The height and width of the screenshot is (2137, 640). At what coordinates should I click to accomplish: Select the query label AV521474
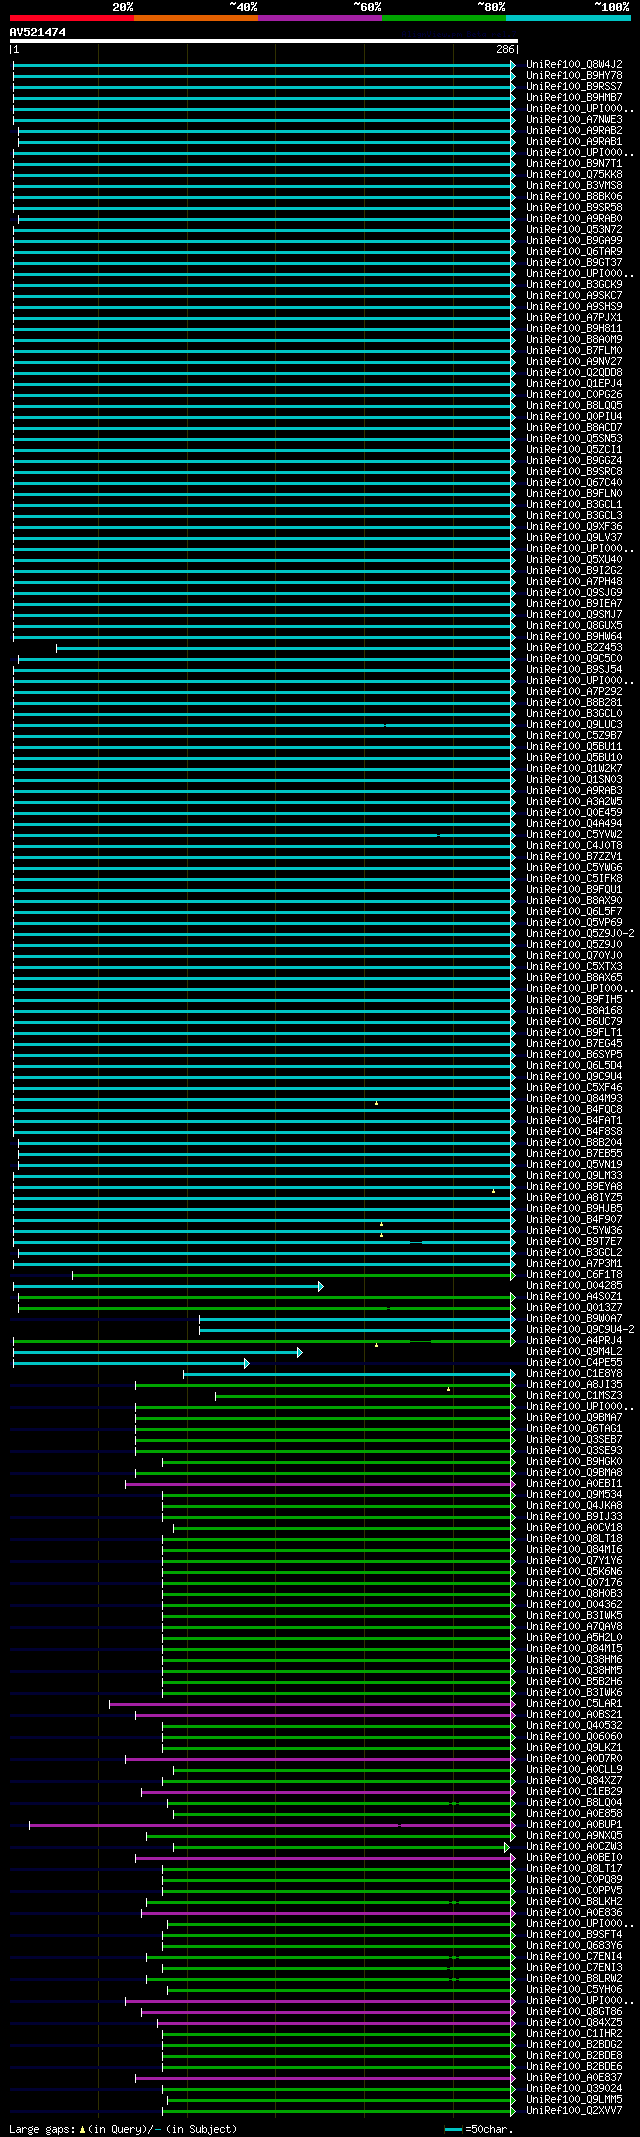[38, 32]
